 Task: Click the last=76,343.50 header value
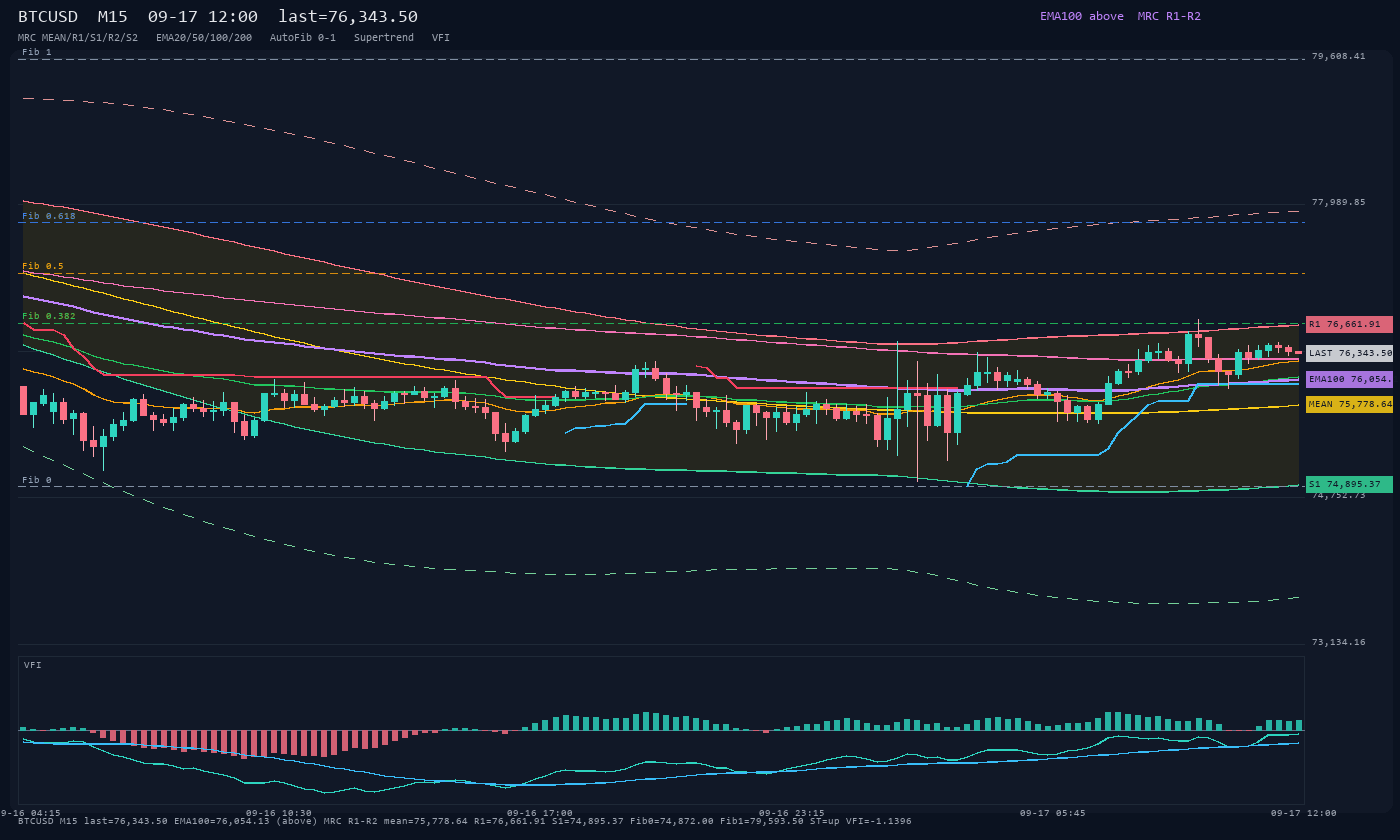coord(348,16)
